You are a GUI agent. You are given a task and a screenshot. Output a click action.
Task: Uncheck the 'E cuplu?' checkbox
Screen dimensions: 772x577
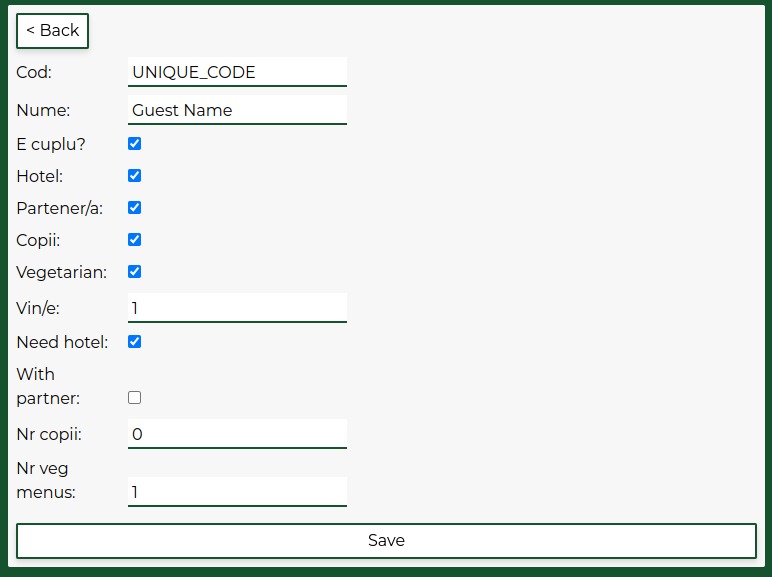135,144
